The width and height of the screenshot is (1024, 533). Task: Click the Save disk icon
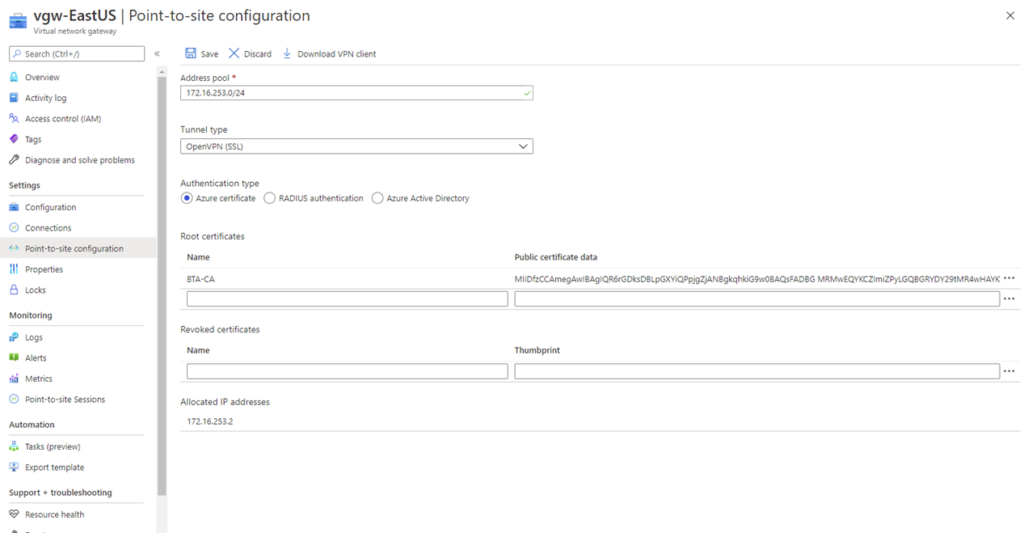191,54
